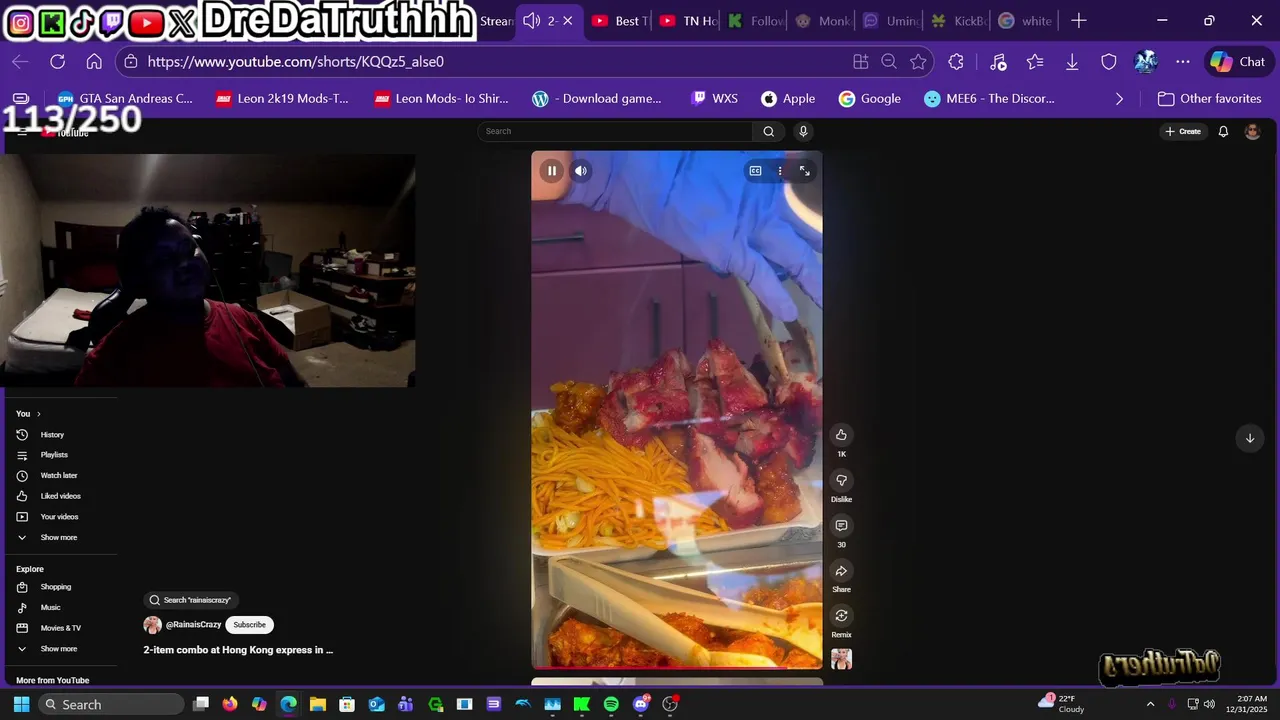
Task: Open WXS Twitch bookmark
Action: pyautogui.click(x=714, y=99)
